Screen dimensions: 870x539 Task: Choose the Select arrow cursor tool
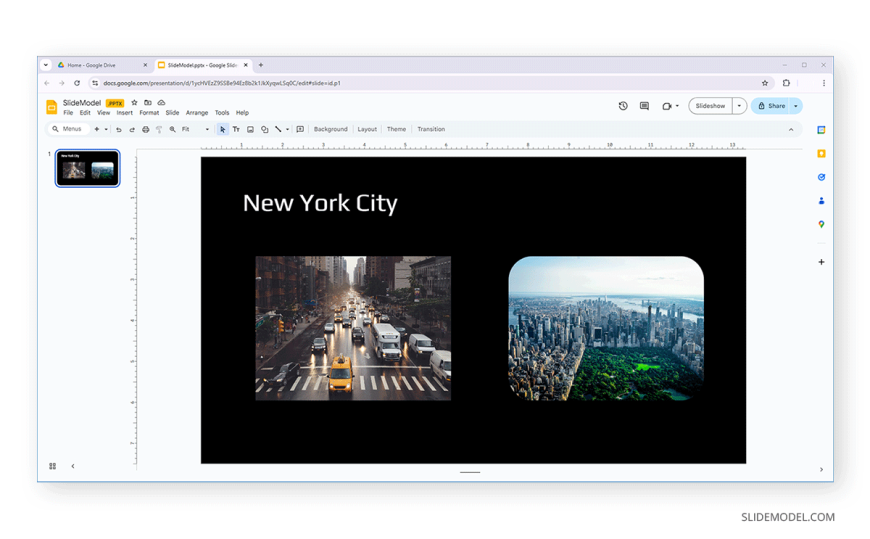pos(222,129)
